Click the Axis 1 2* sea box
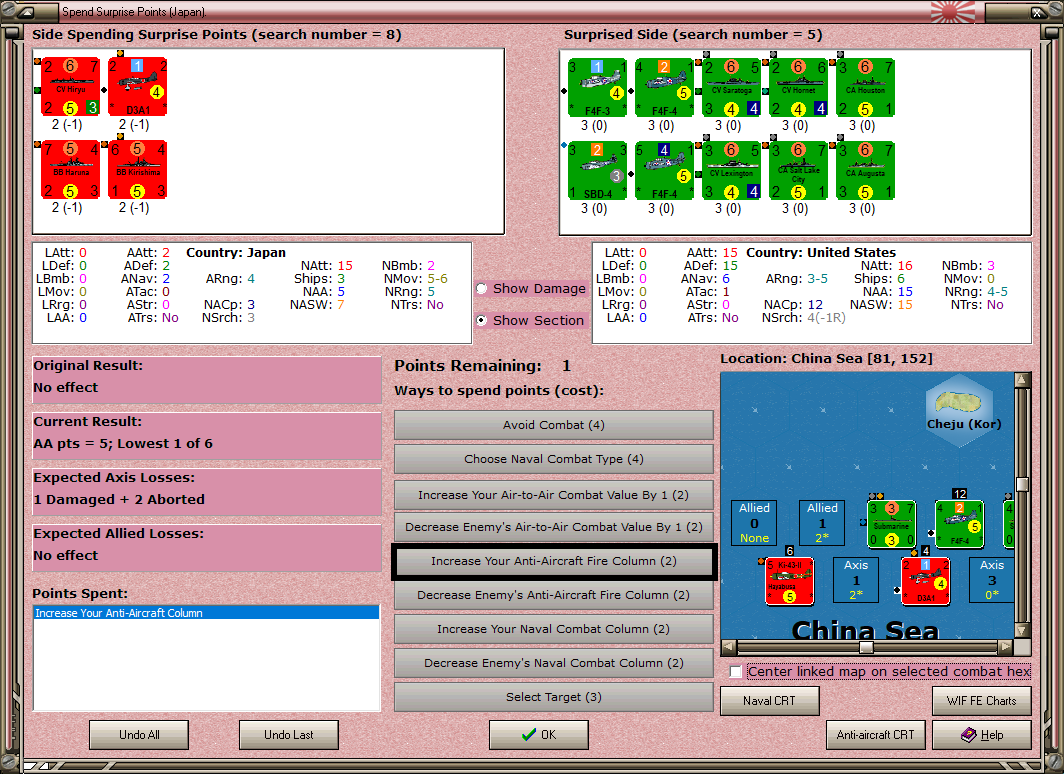This screenshot has width=1064, height=774. point(856,580)
